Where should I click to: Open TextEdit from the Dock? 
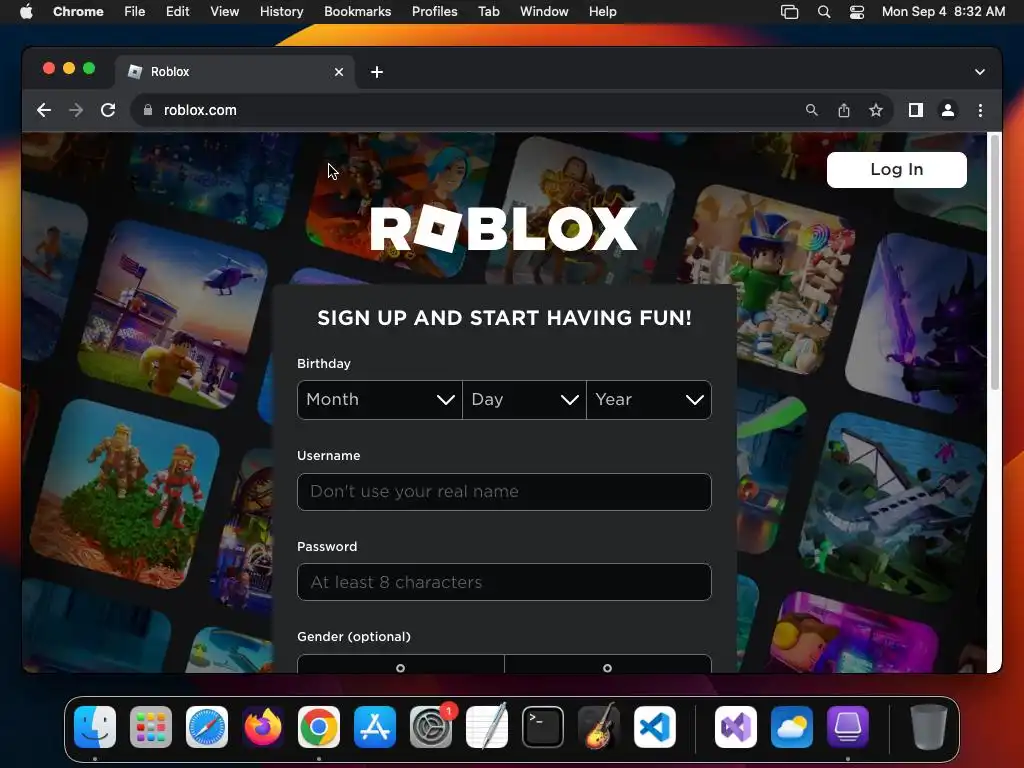[x=487, y=727]
